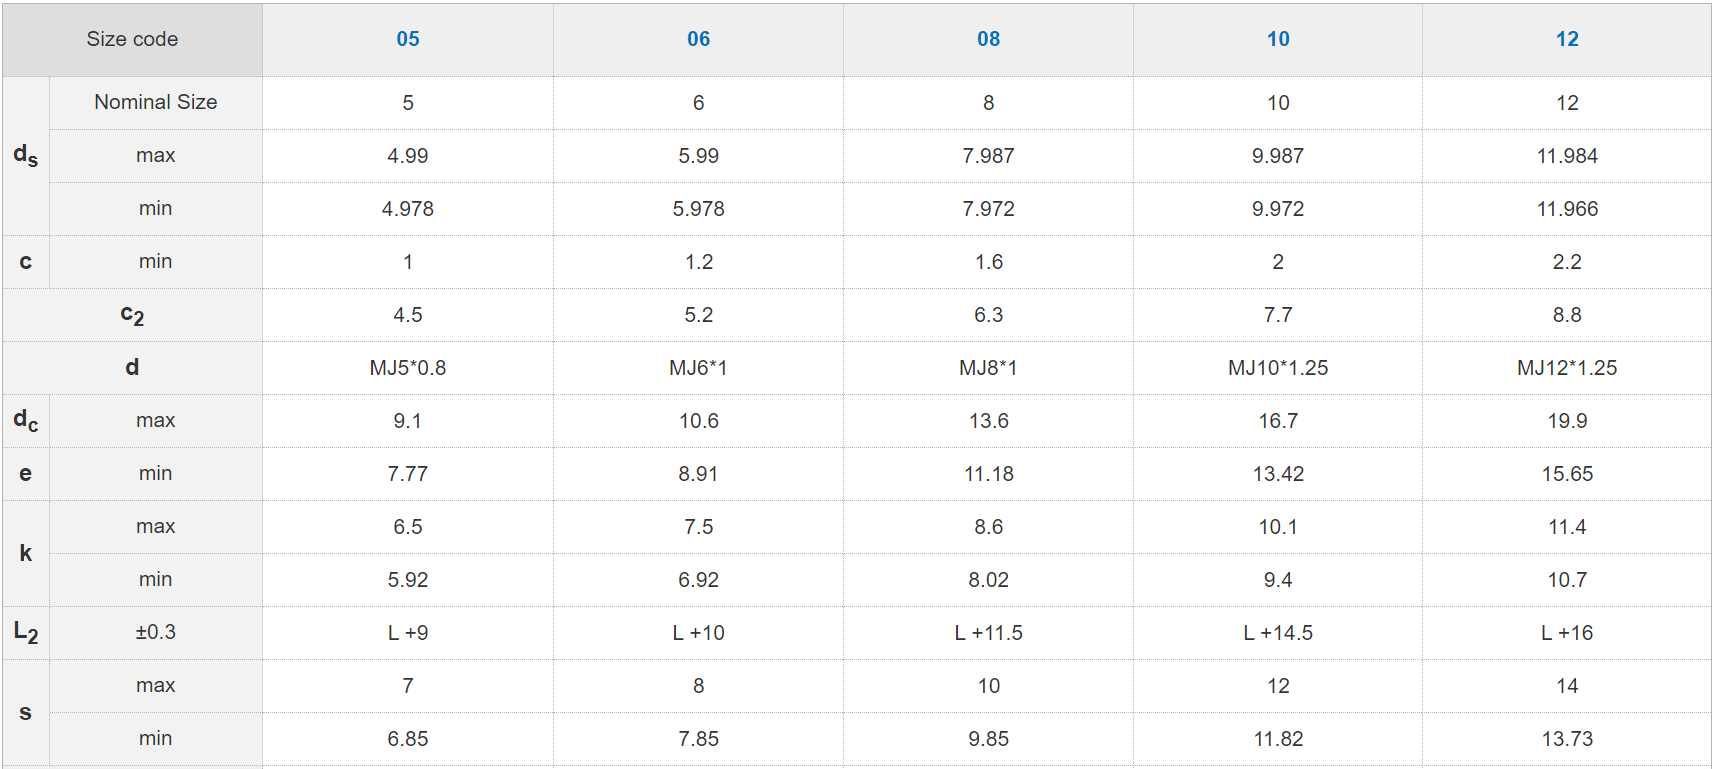Select the MJ6*1 thread cell
Image resolution: width=1717 pixels, height=769 pixels.
click(698, 368)
